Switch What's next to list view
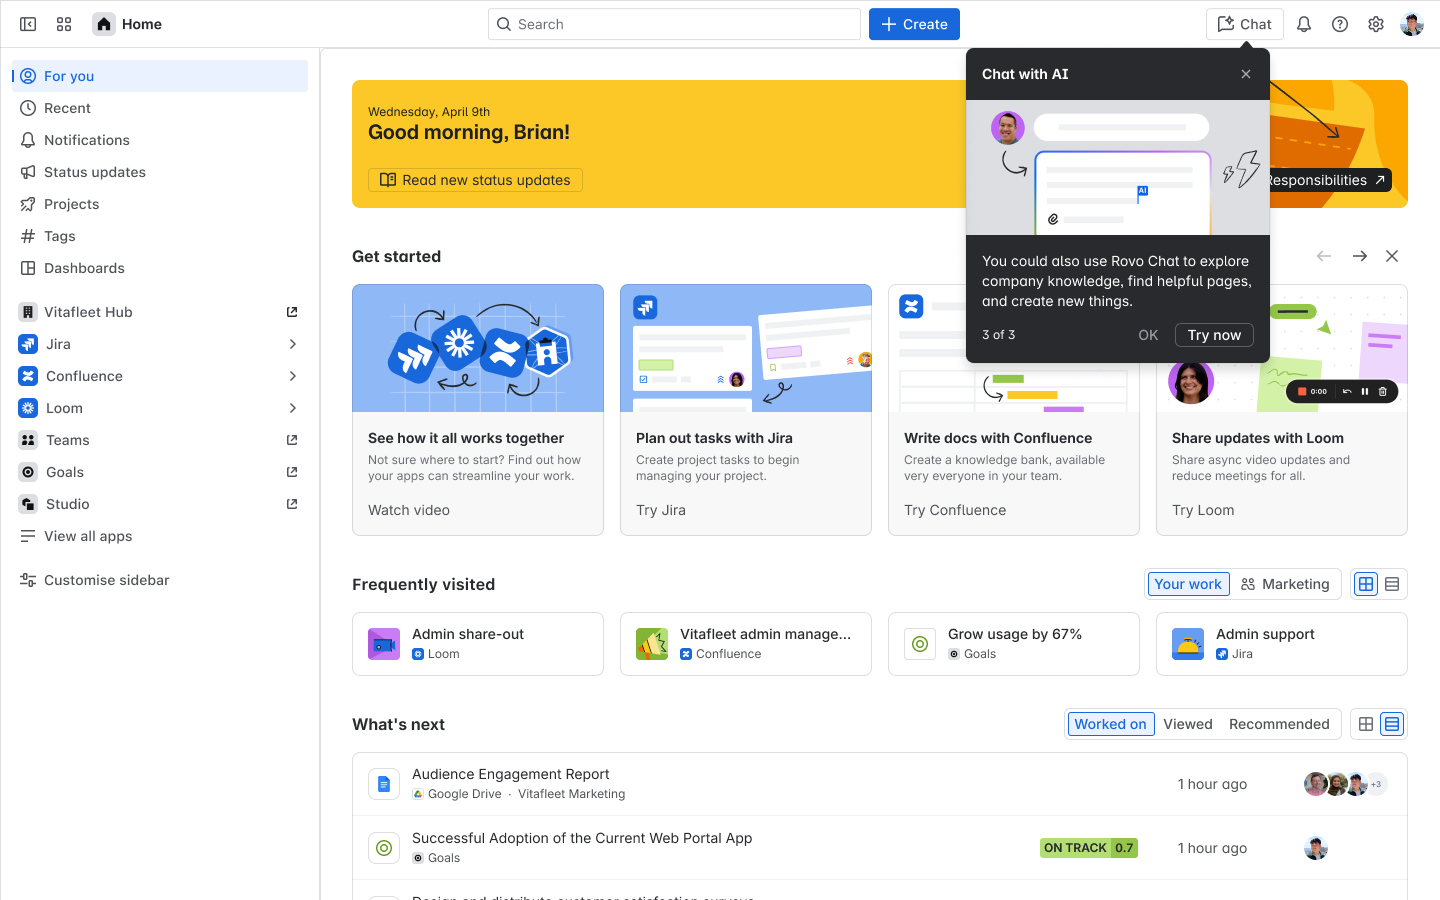 click(1392, 724)
